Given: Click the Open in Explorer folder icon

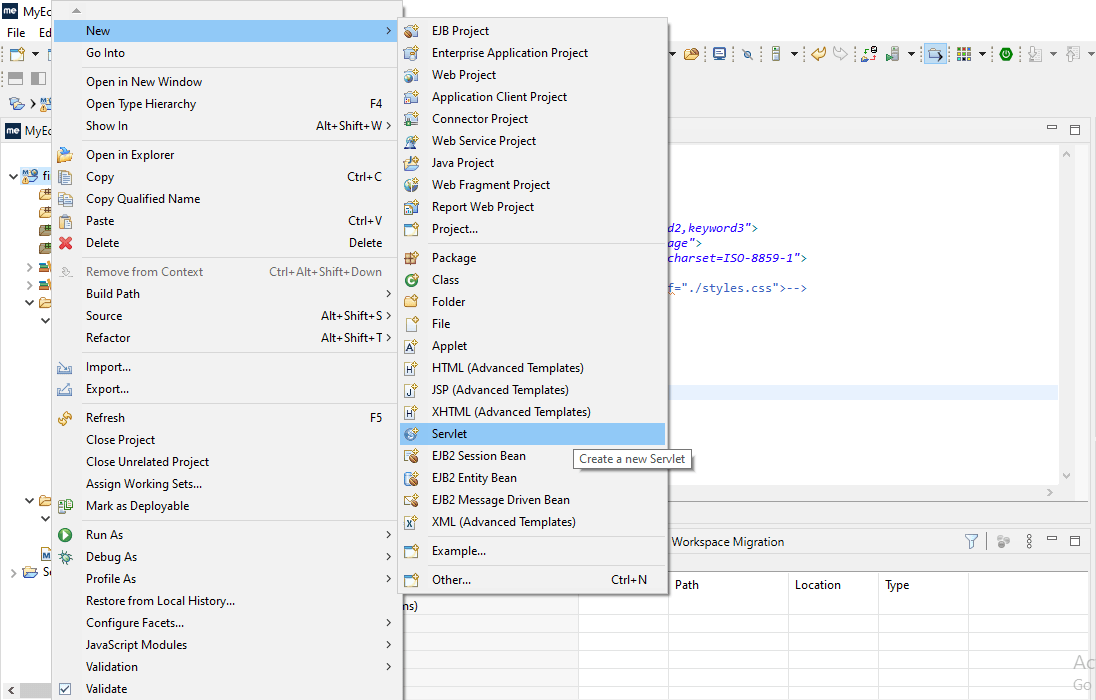Looking at the screenshot, I should [65, 155].
